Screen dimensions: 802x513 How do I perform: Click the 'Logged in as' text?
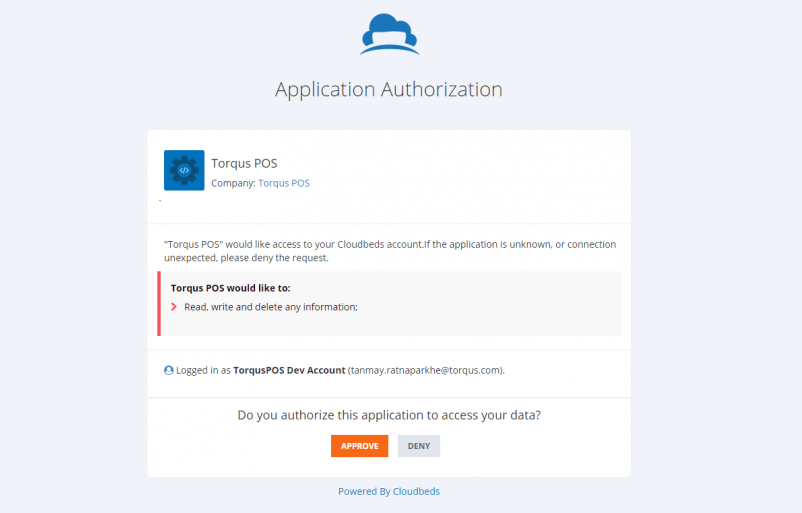point(204,370)
